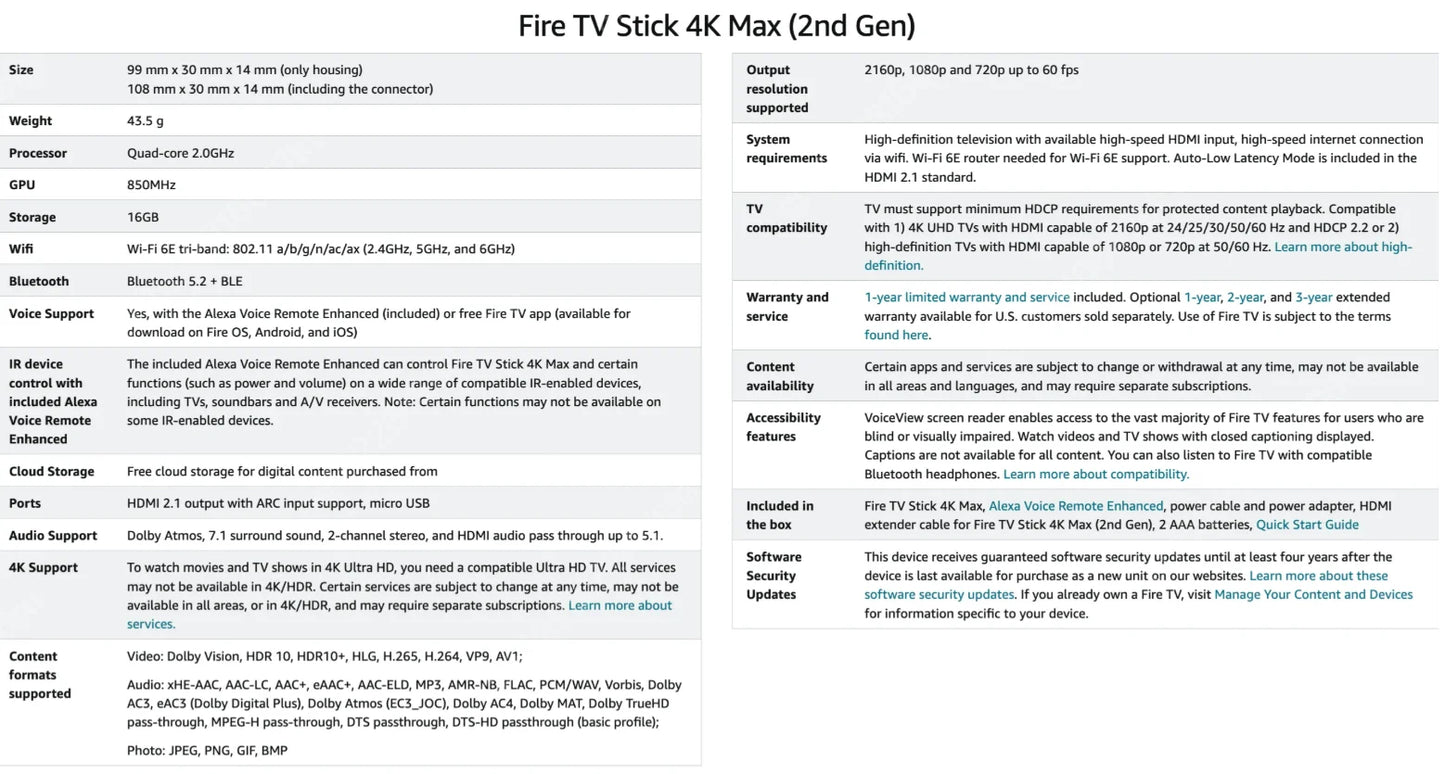Open 1-year limited warranty and service link
This screenshot has width=1445, height=774.
pyautogui.click(x=966, y=297)
